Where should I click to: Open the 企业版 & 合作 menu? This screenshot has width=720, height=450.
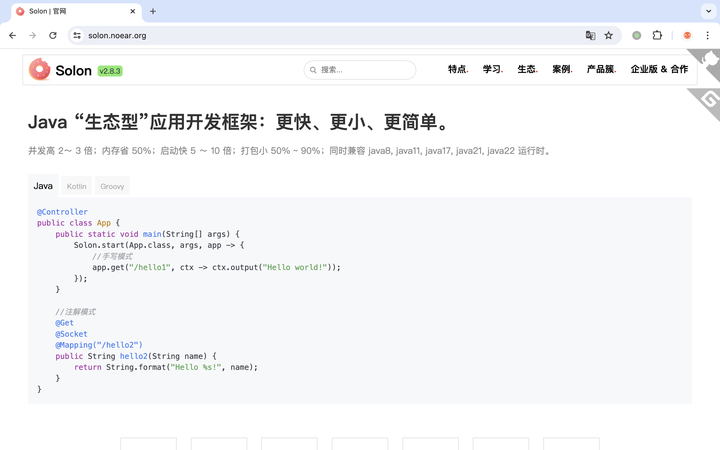(659, 69)
